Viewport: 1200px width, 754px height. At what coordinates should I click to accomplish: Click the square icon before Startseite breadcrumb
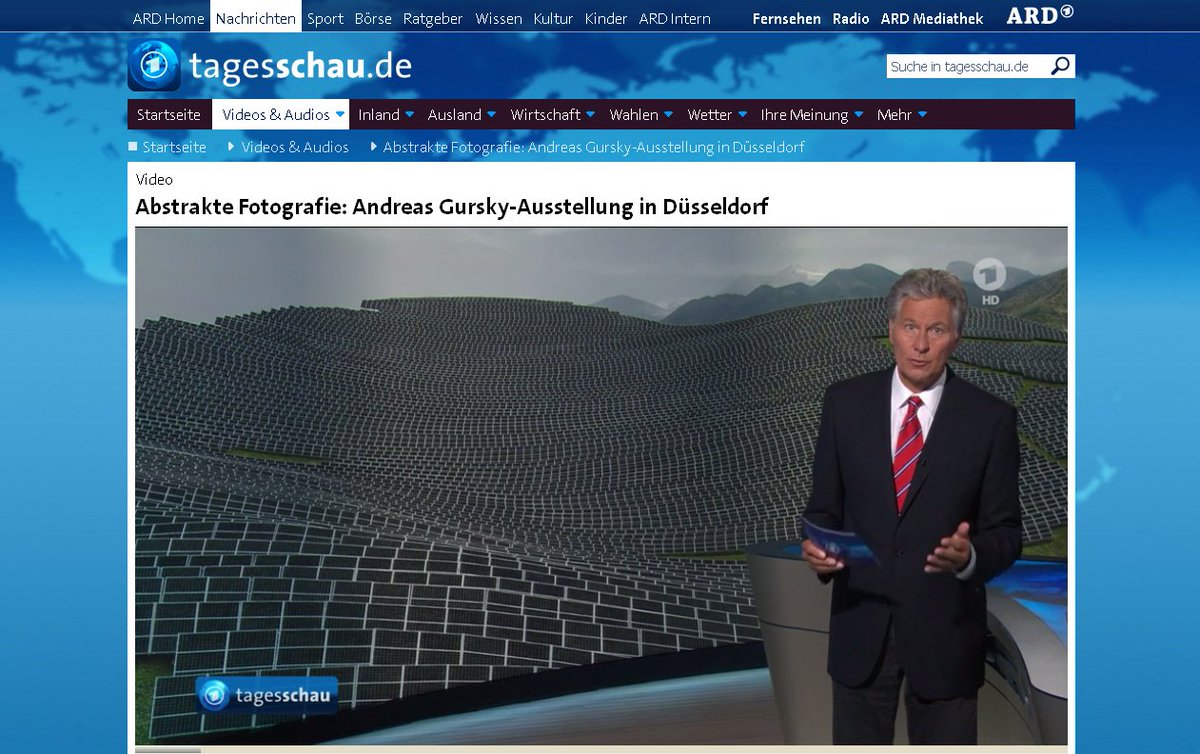(133, 146)
